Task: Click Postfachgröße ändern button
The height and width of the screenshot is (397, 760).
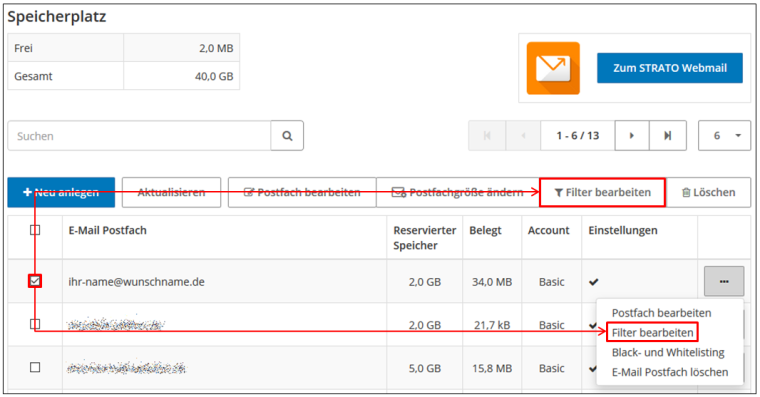Action: pos(458,192)
